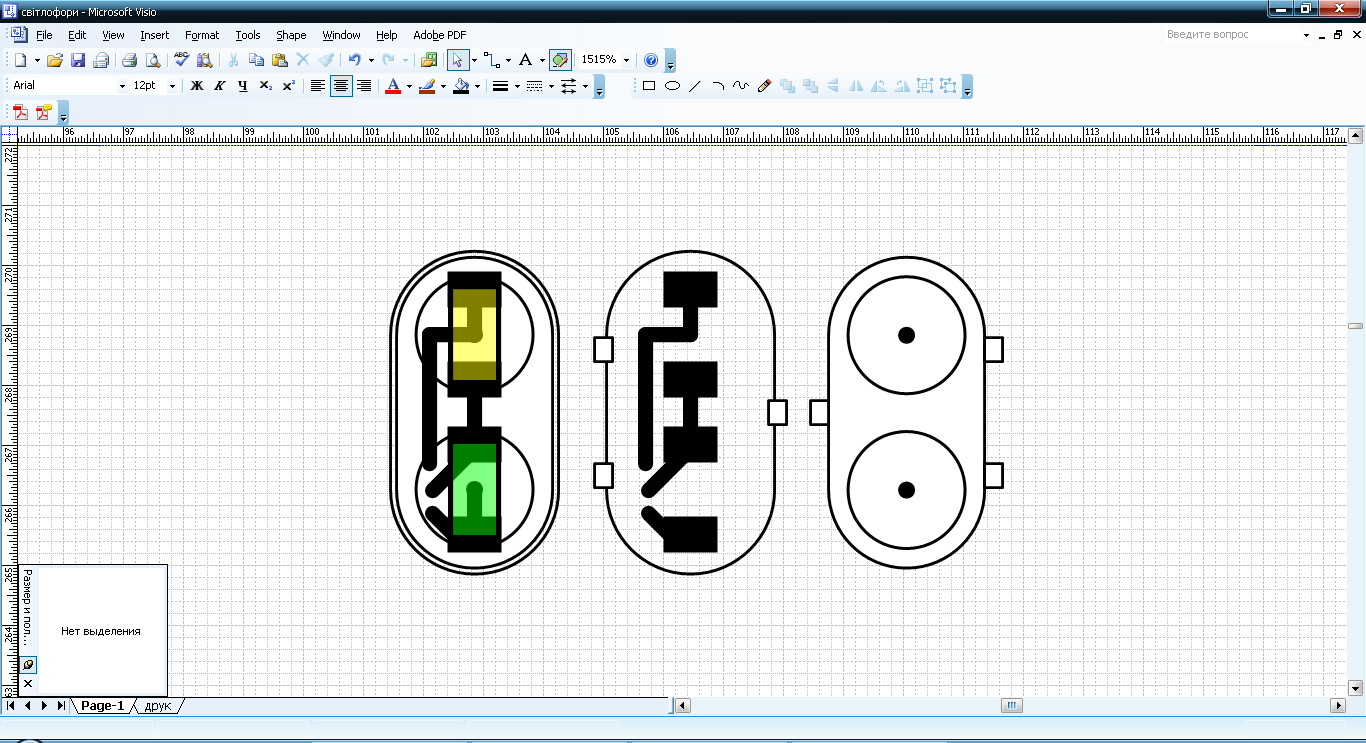The width and height of the screenshot is (1366, 743).
Task: Open the 1515% zoom level dropdown
Action: coord(627,60)
